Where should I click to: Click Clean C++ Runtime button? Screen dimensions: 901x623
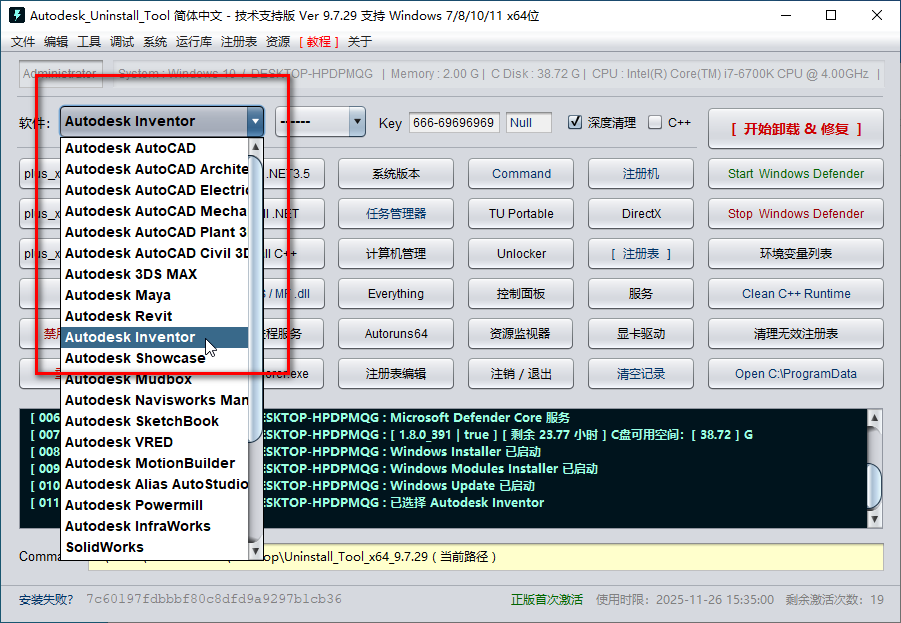(796, 294)
